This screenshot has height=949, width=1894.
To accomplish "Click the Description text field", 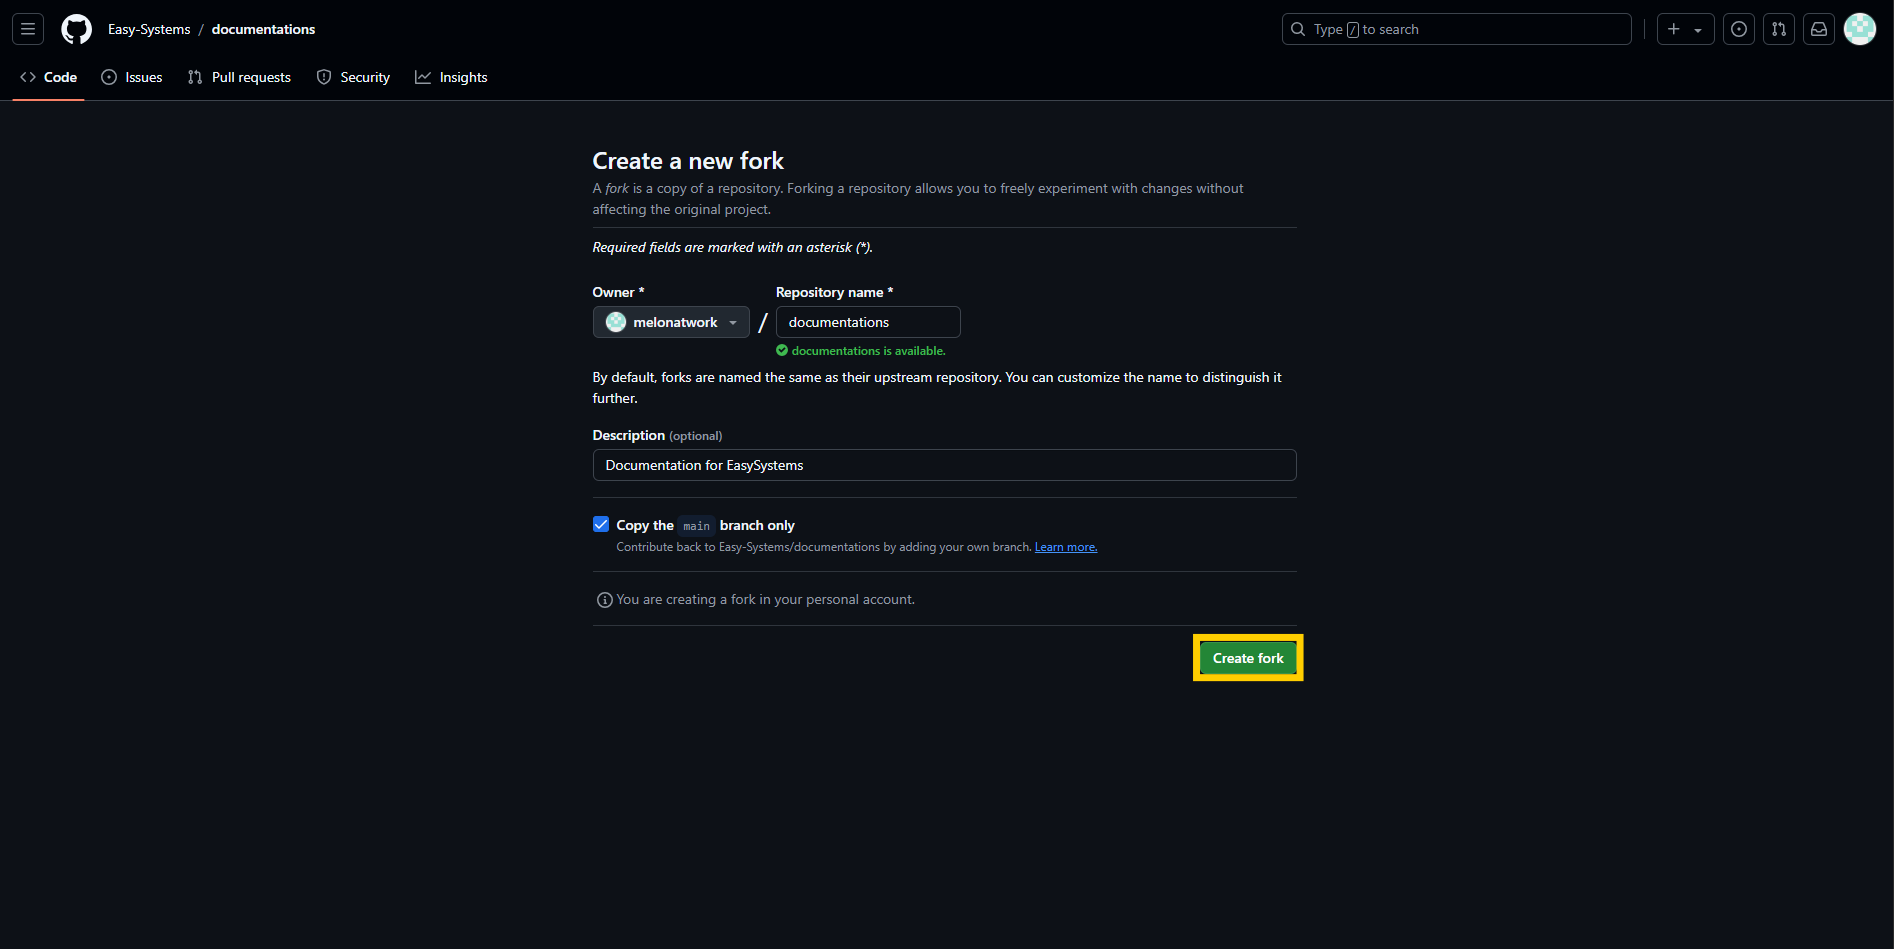I will [x=943, y=465].
